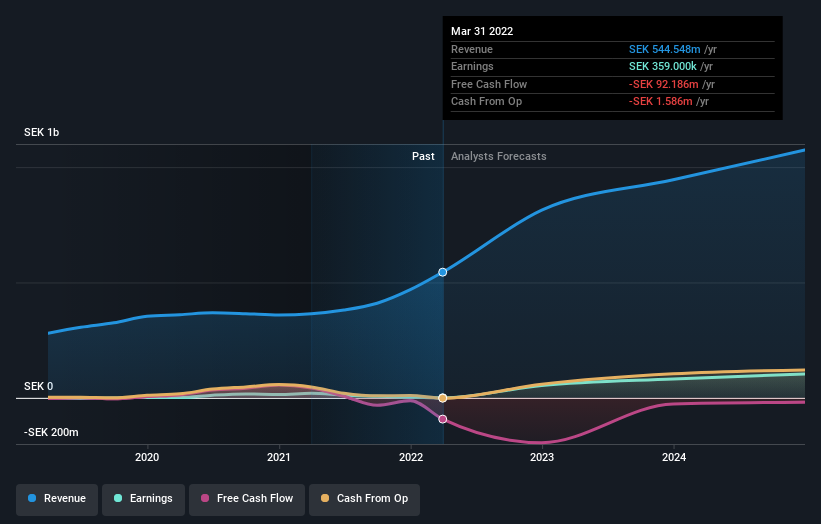
Task: Toggle the Free Cash Flow legend series
Action: pyautogui.click(x=247, y=499)
